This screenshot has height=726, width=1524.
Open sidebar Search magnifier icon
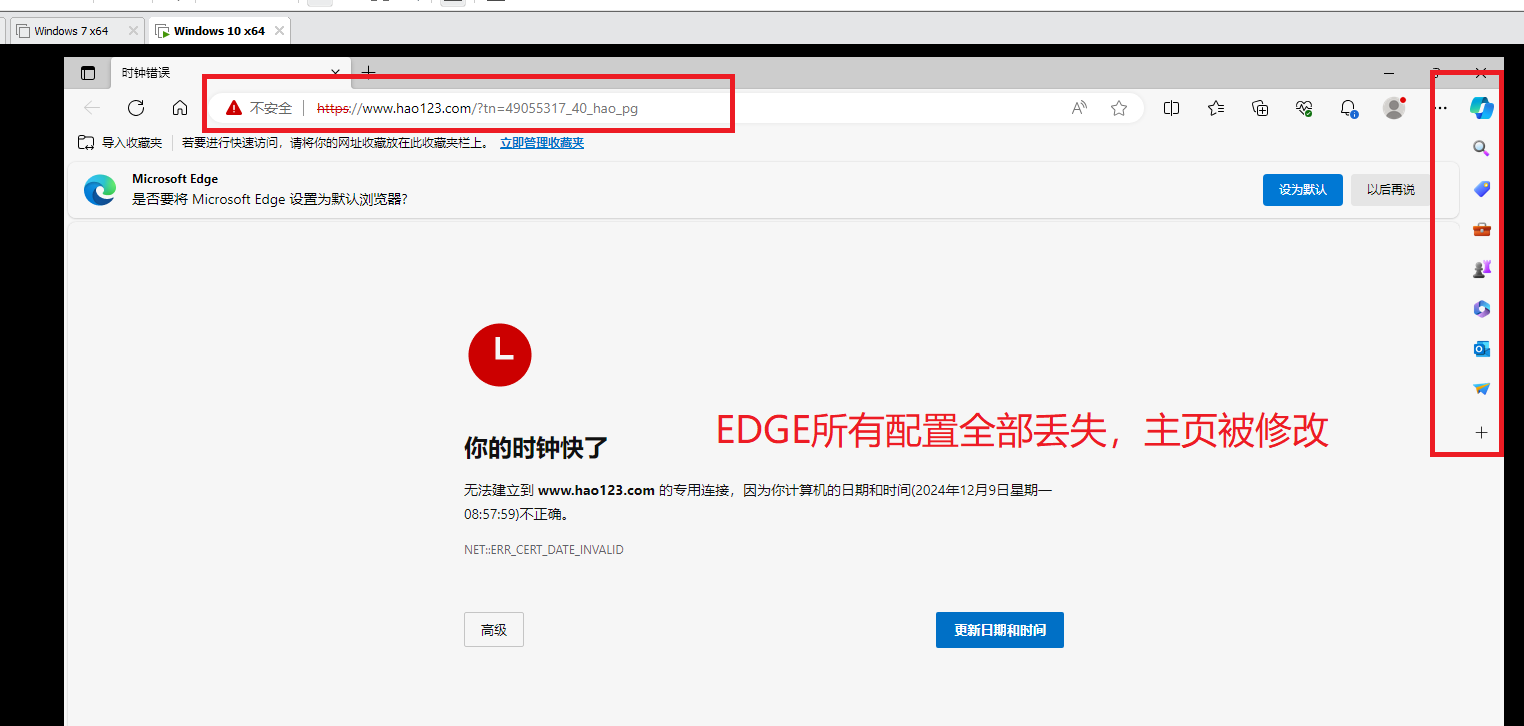(x=1481, y=148)
